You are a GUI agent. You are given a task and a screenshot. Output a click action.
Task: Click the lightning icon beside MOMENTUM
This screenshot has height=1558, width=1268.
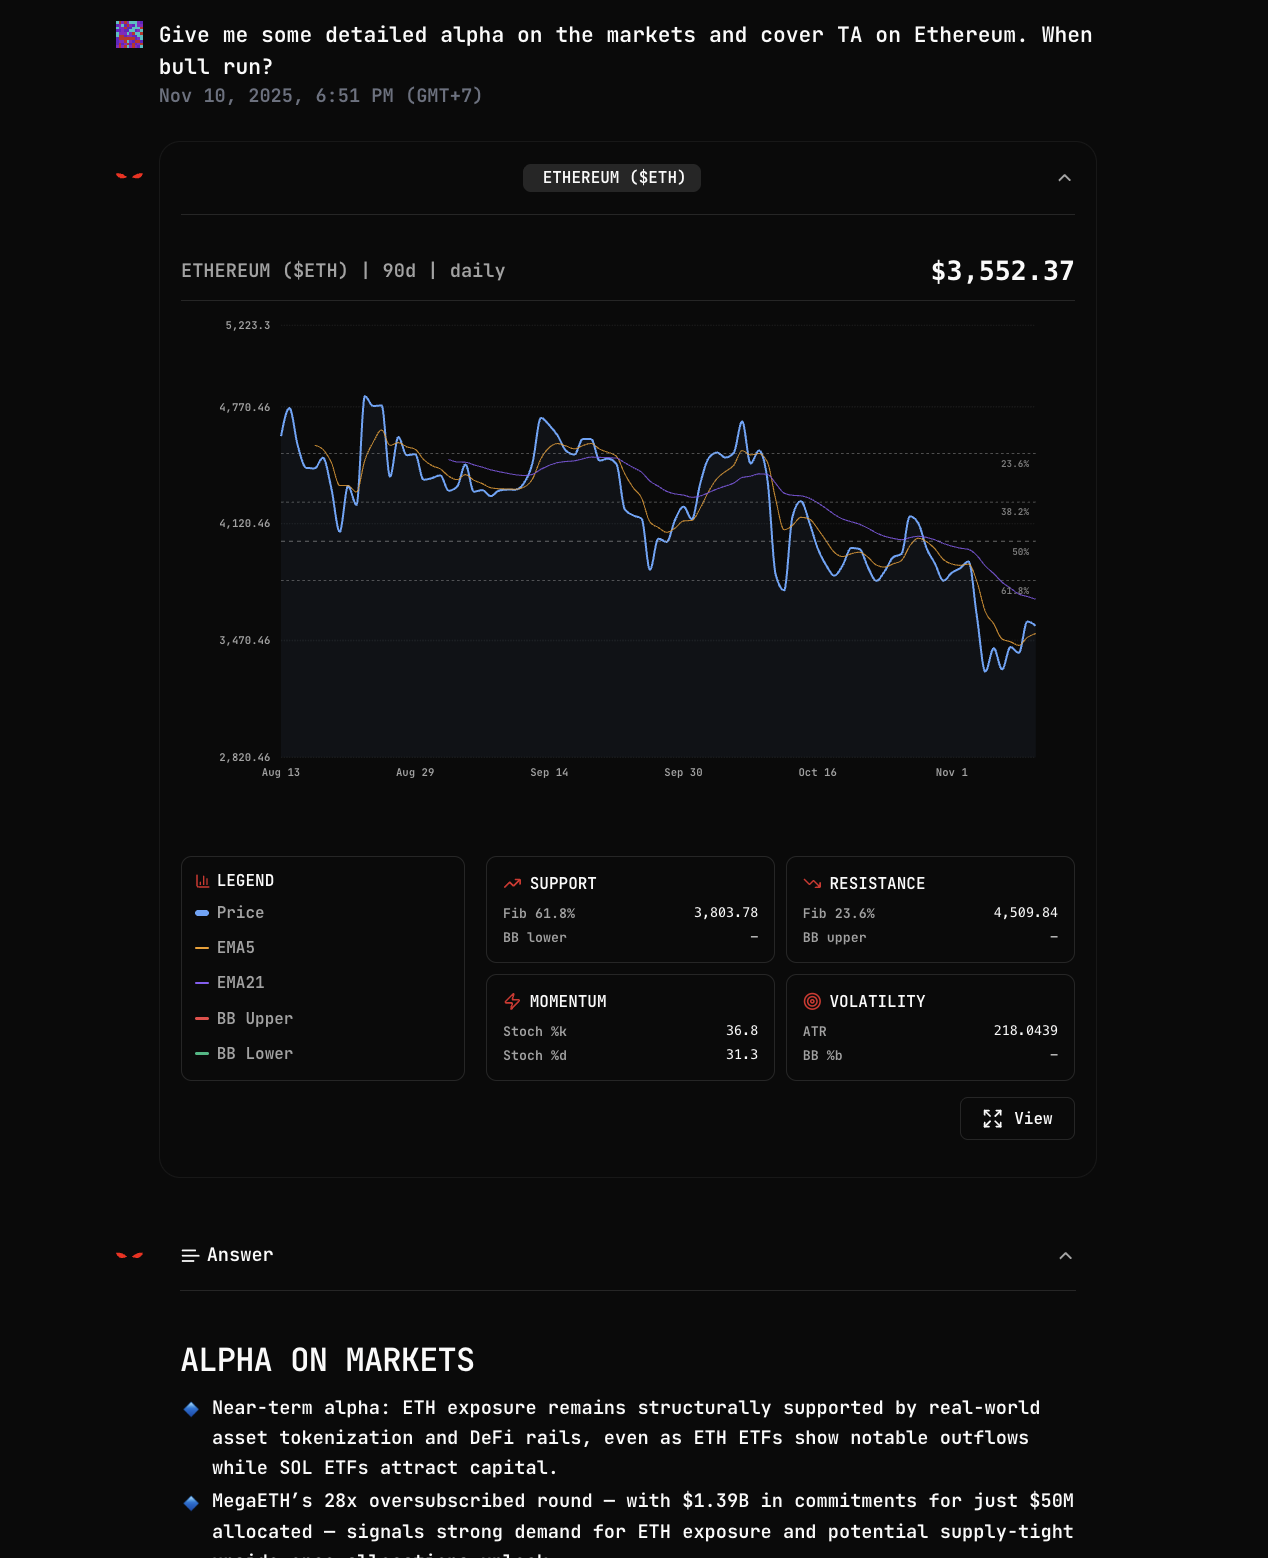(512, 1001)
